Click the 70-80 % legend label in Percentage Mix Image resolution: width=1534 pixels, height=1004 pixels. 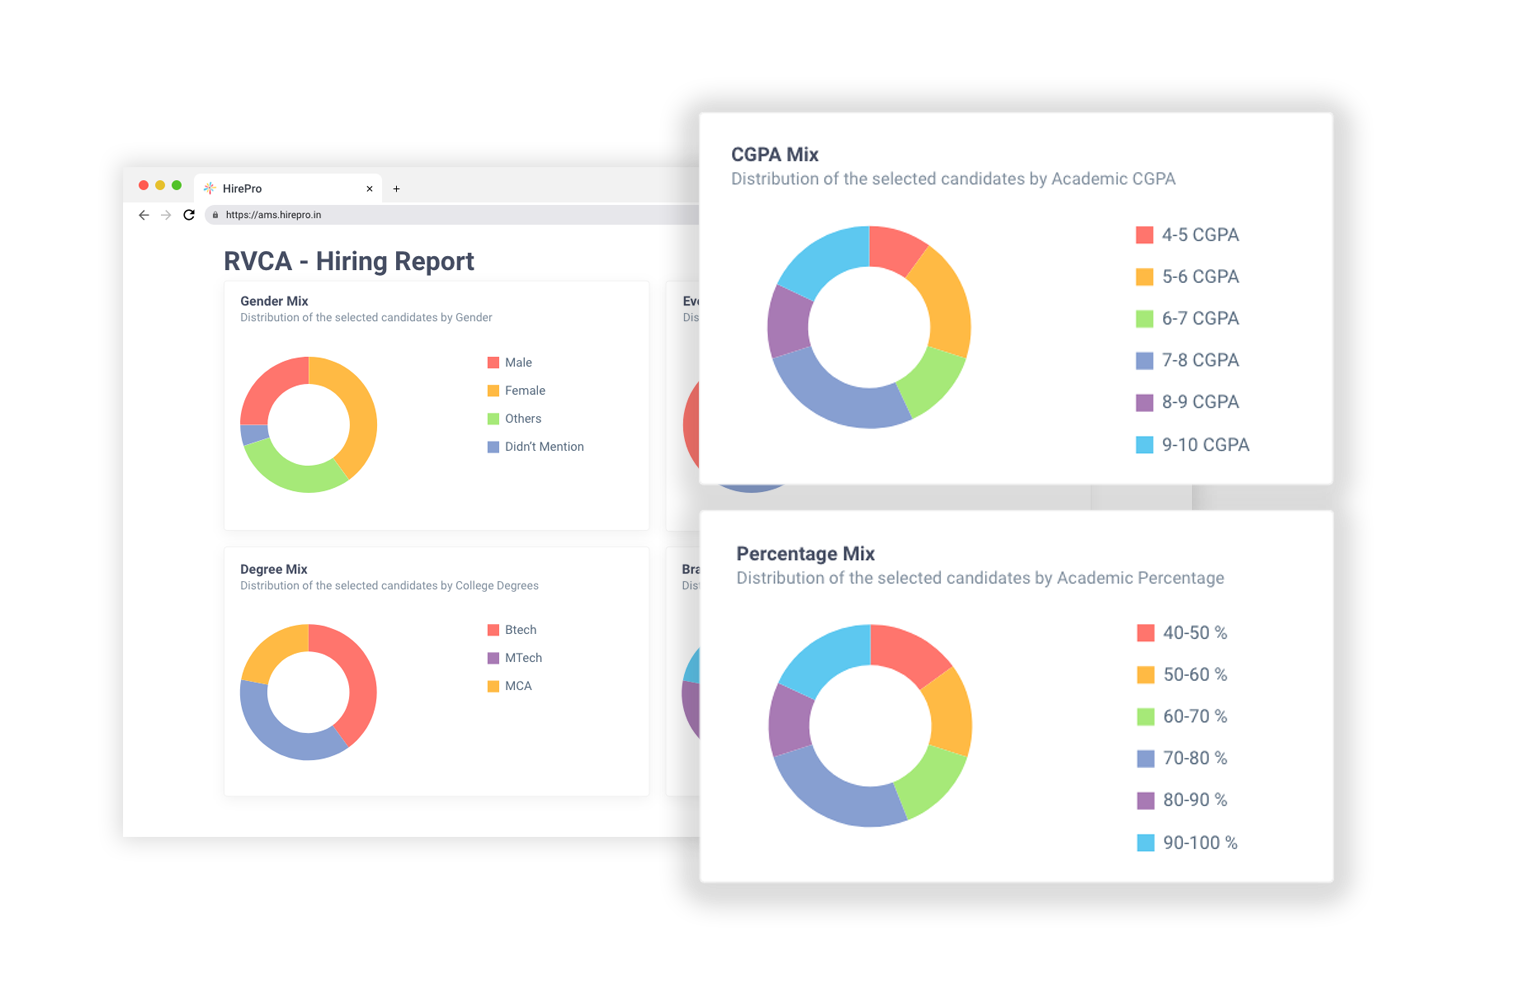coord(1192,758)
